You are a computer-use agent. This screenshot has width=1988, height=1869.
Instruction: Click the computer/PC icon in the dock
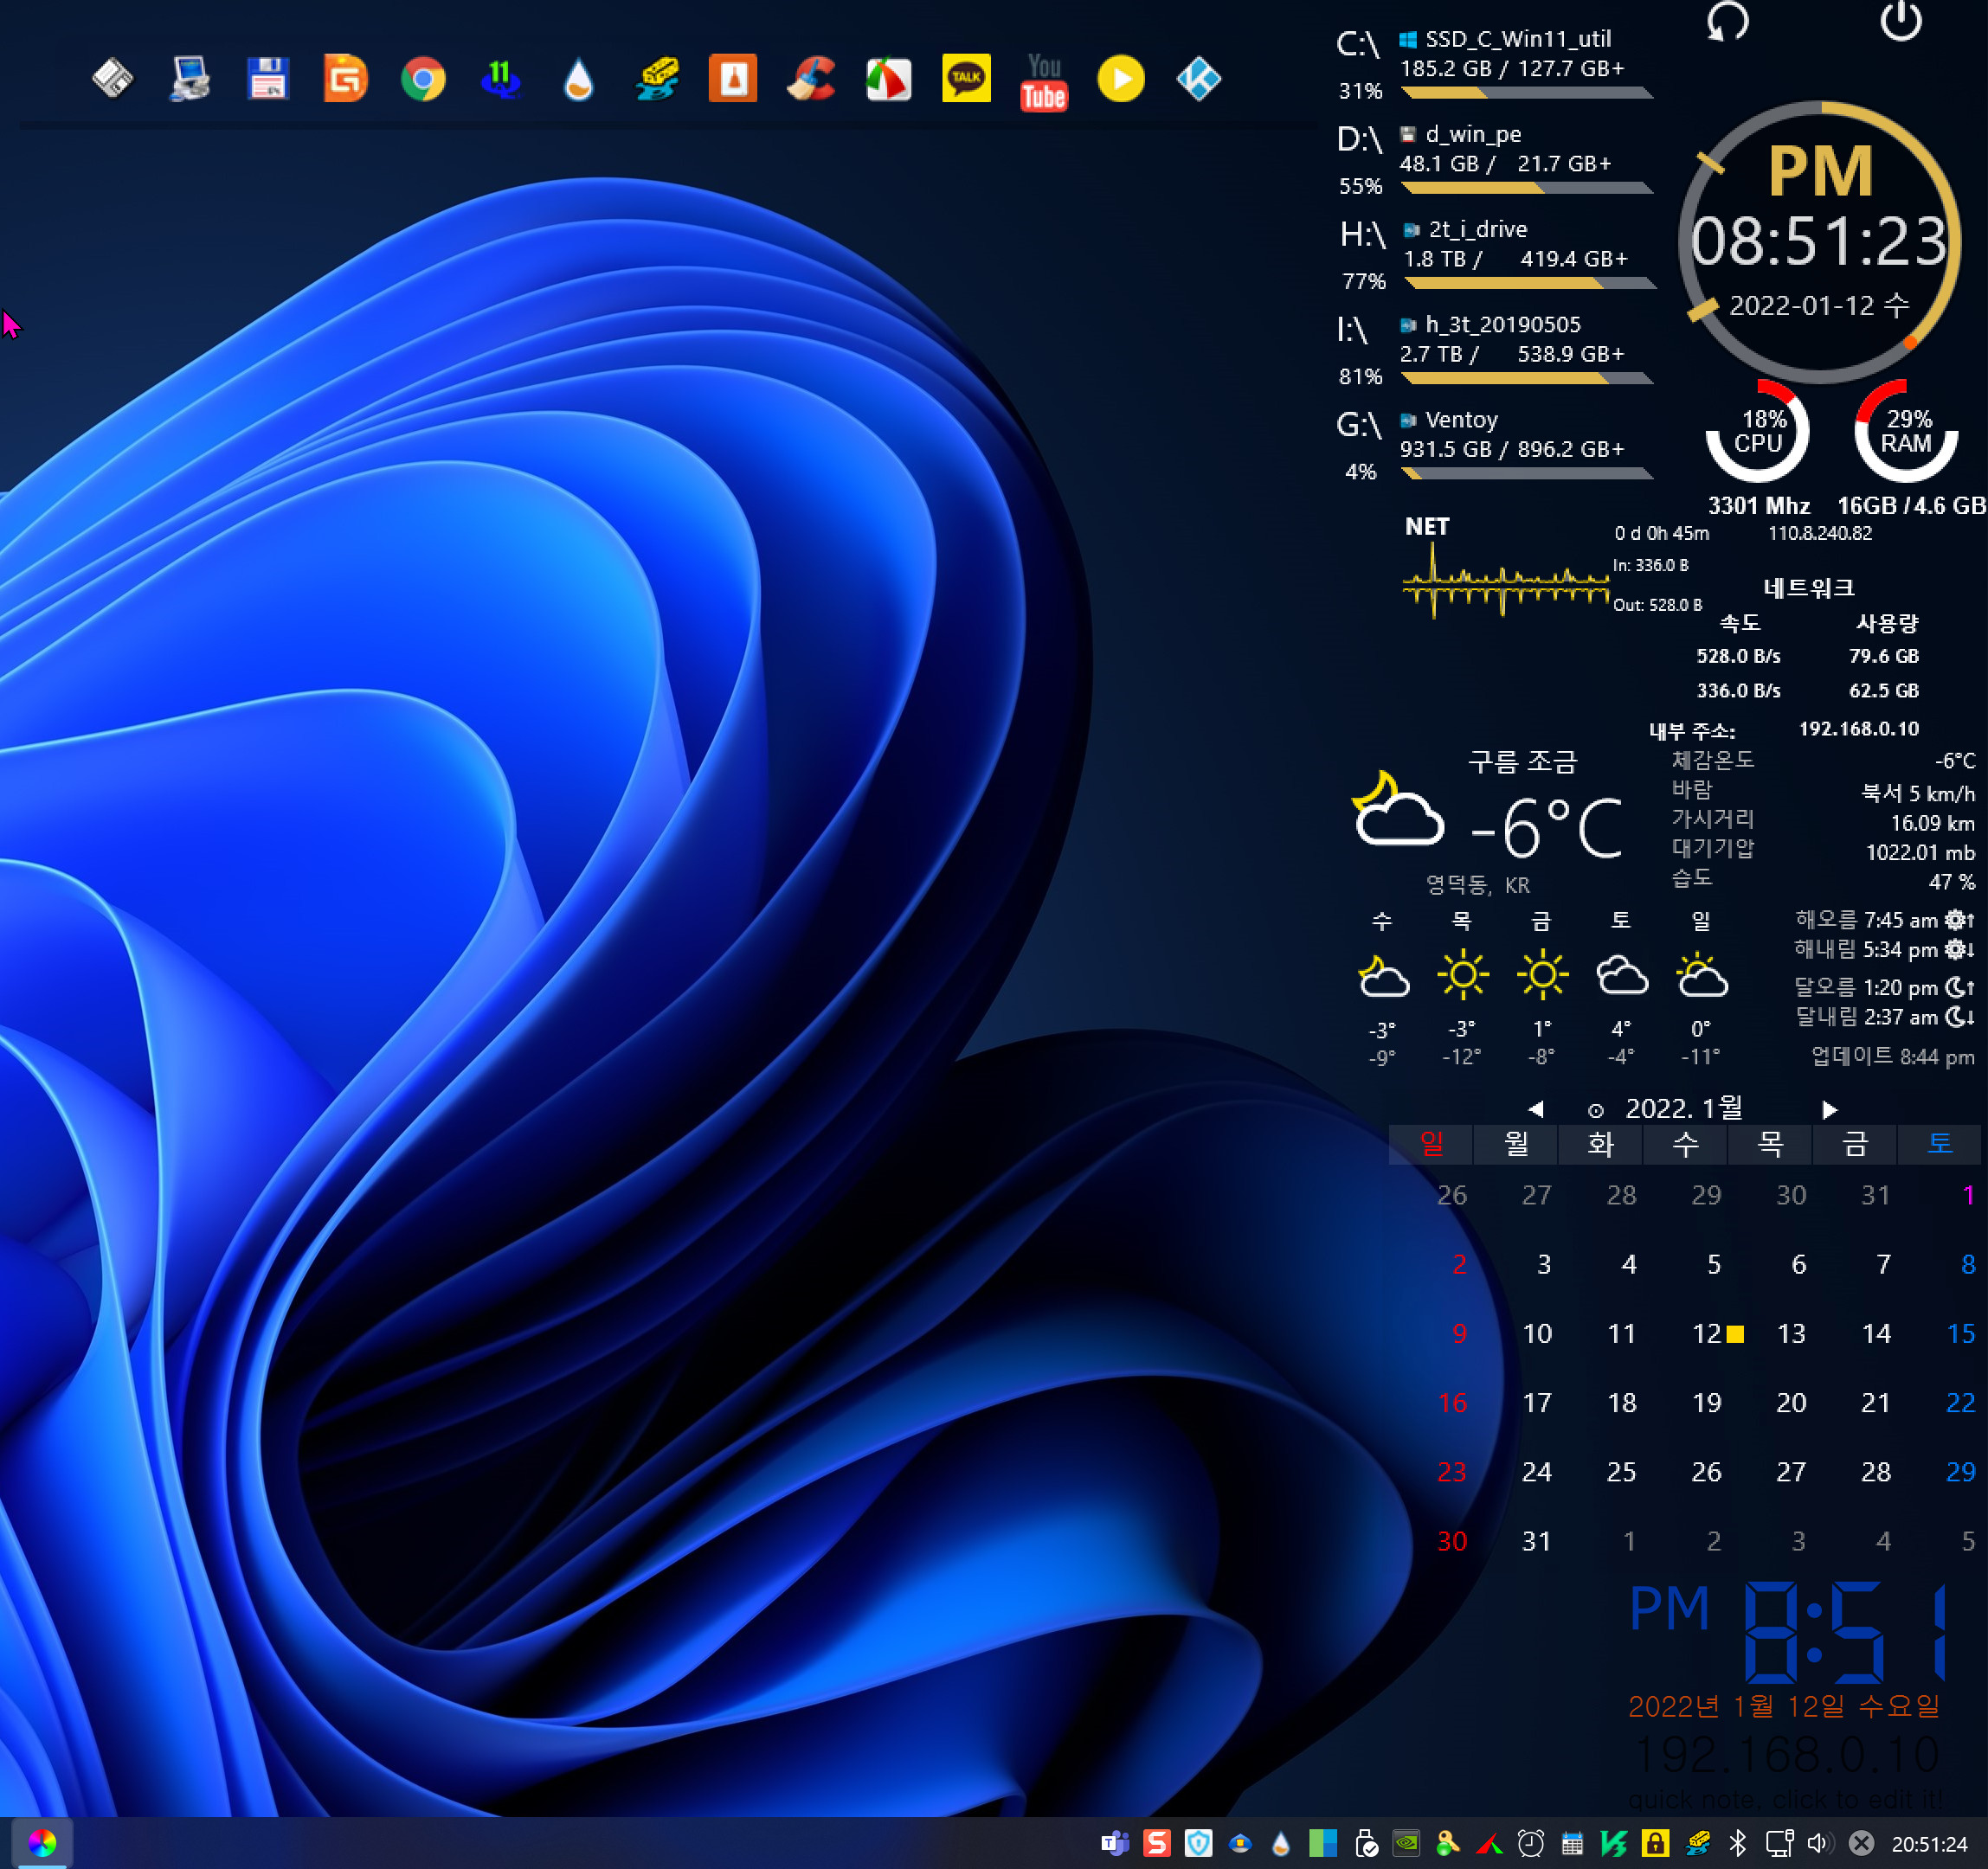[x=190, y=79]
